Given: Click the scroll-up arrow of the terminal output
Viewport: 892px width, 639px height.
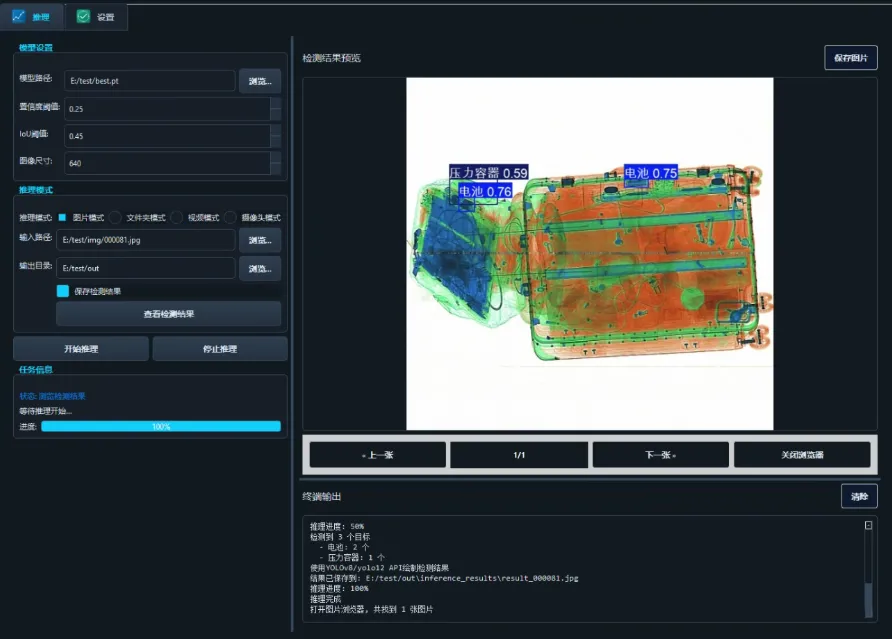Looking at the screenshot, I should click(x=868, y=525).
